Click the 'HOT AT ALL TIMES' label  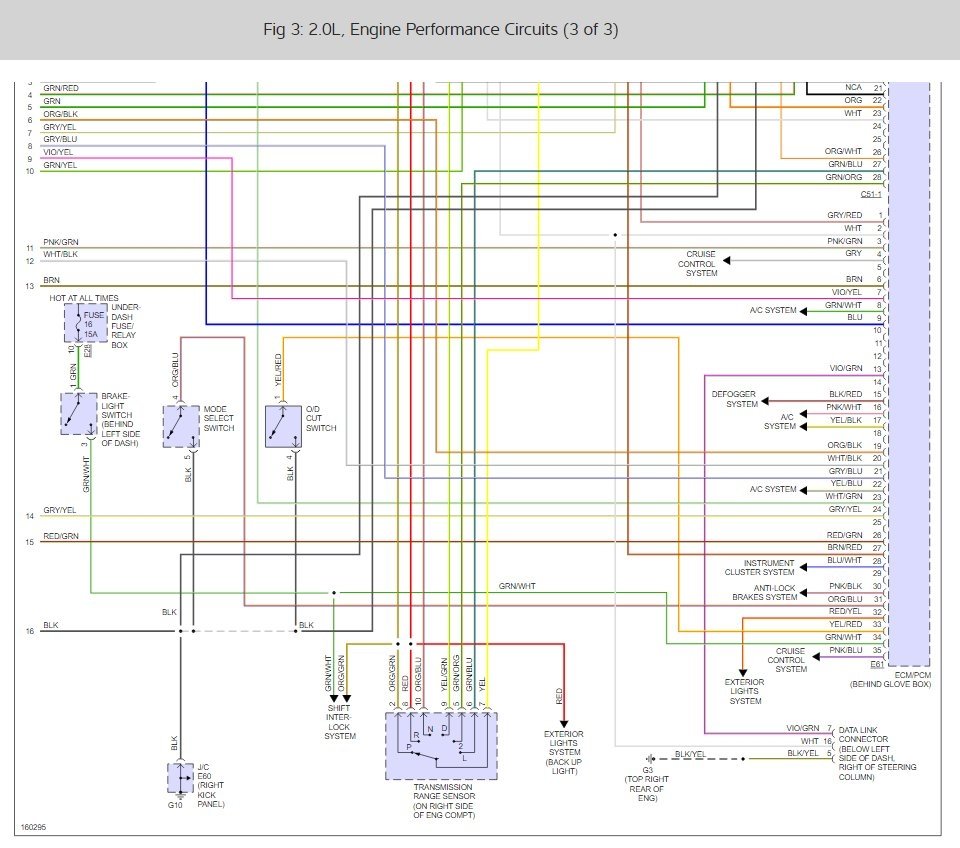coord(84,298)
